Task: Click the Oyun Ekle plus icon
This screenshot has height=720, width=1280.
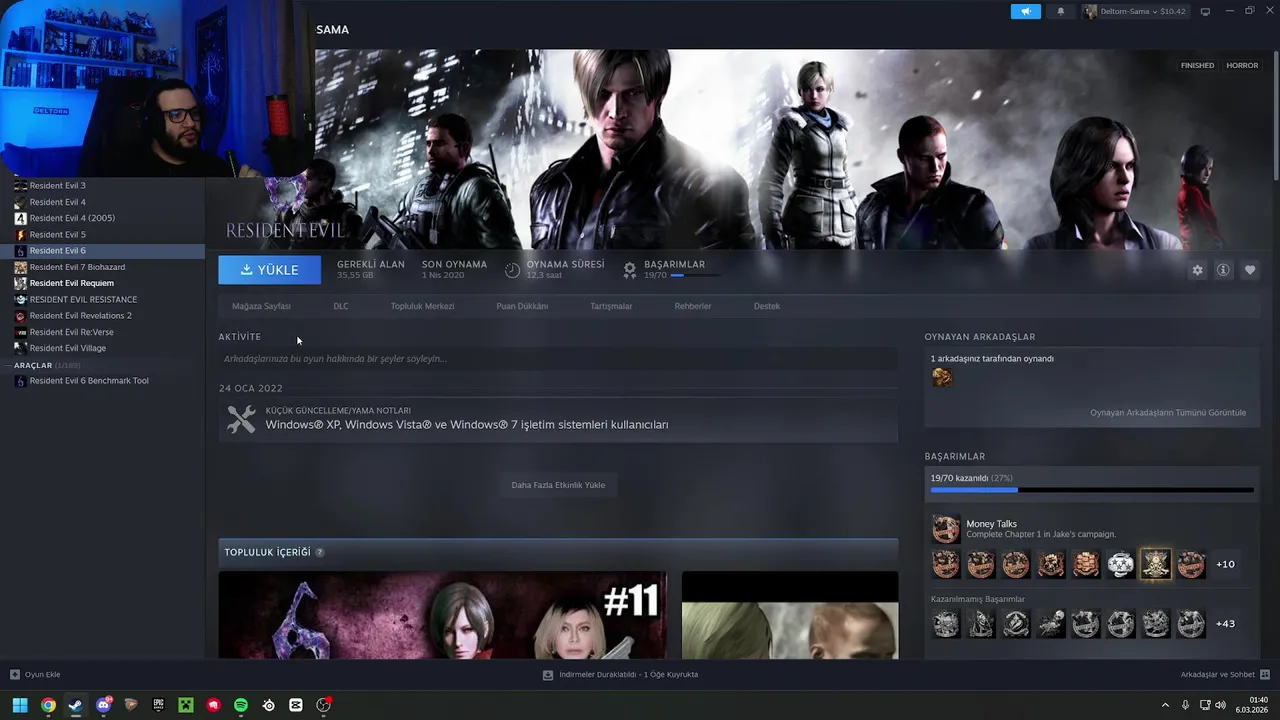Action: coord(14,675)
